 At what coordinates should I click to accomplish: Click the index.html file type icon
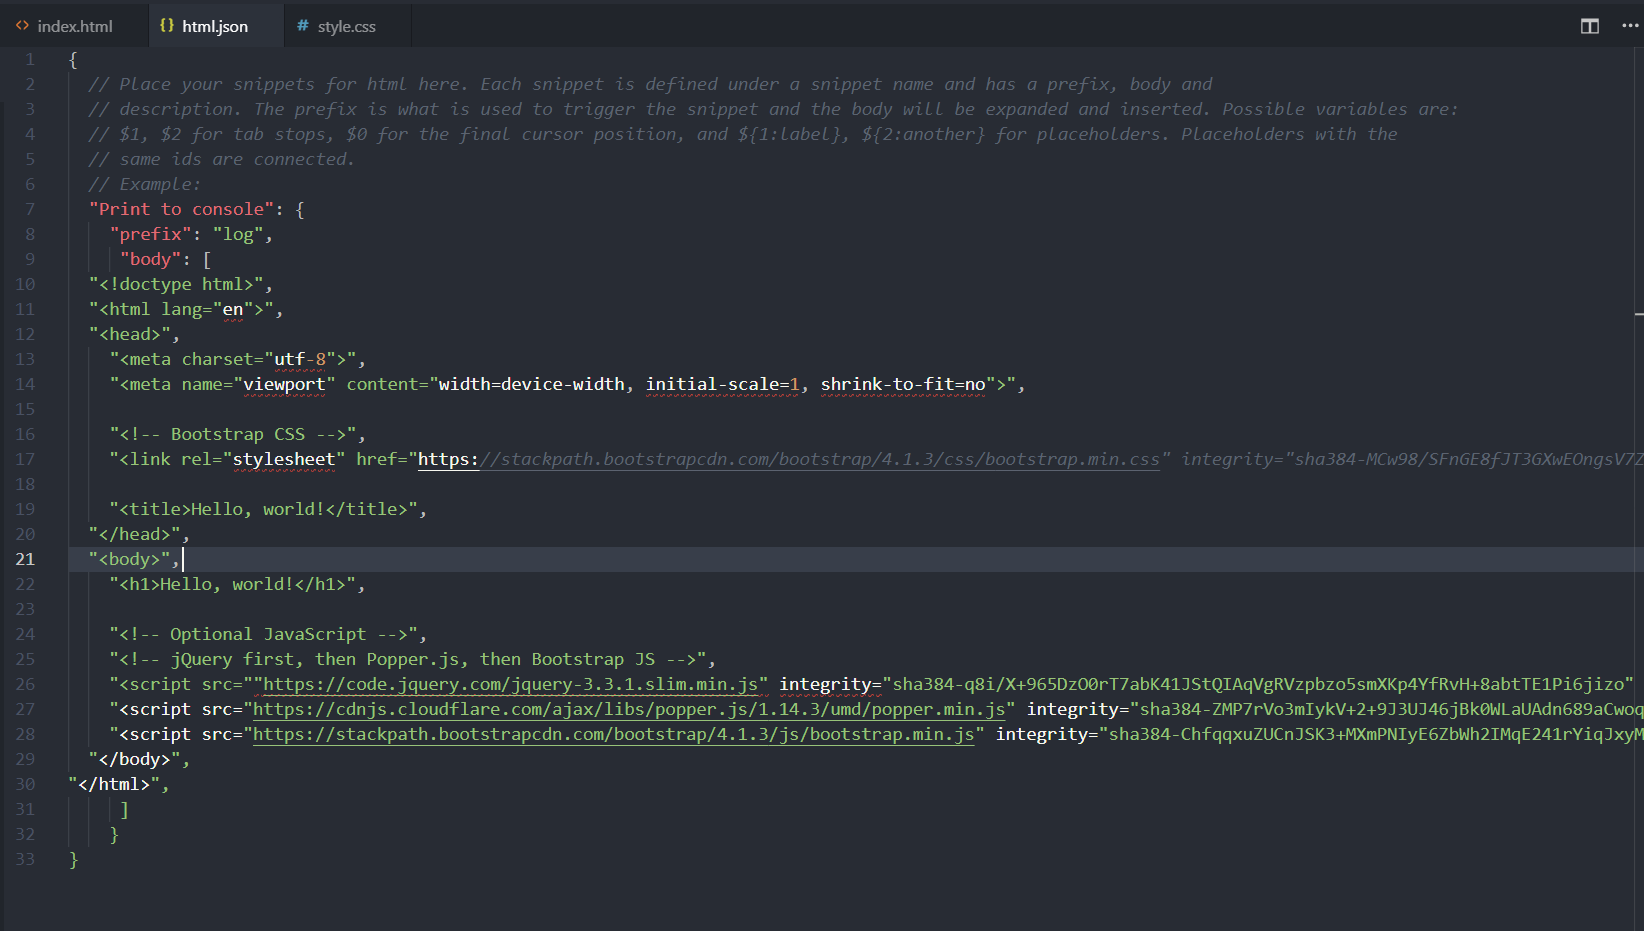[22, 26]
